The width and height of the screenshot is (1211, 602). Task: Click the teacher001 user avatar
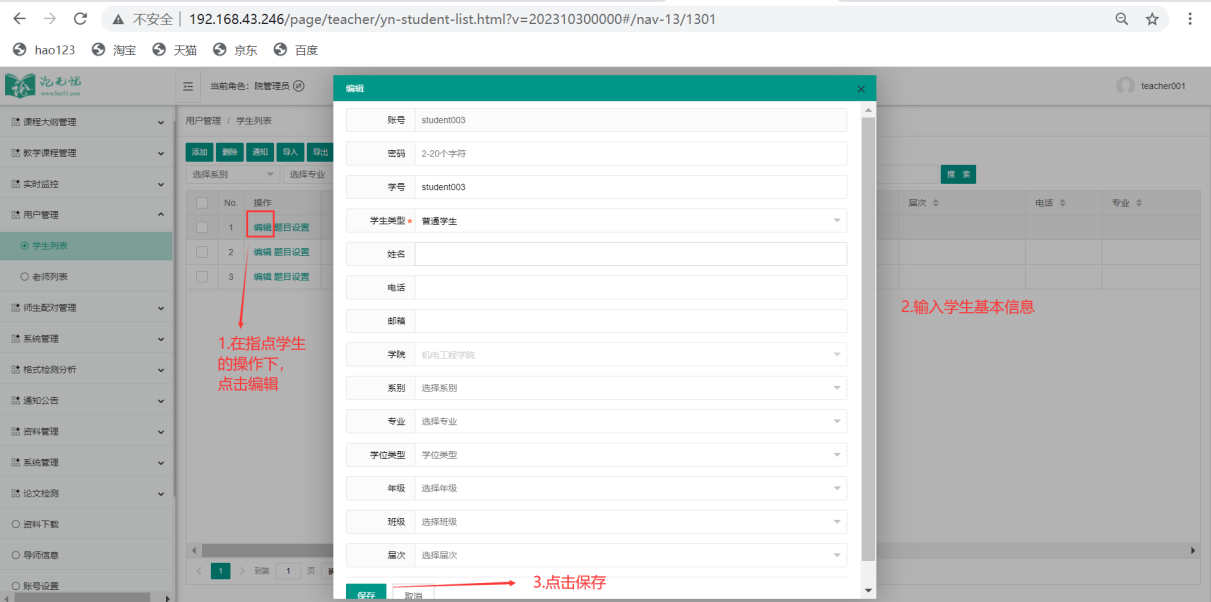tap(1126, 86)
